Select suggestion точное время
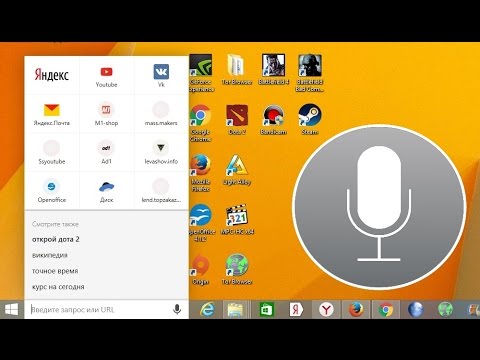The image size is (480, 360). pyautogui.click(x=55, y=271)
